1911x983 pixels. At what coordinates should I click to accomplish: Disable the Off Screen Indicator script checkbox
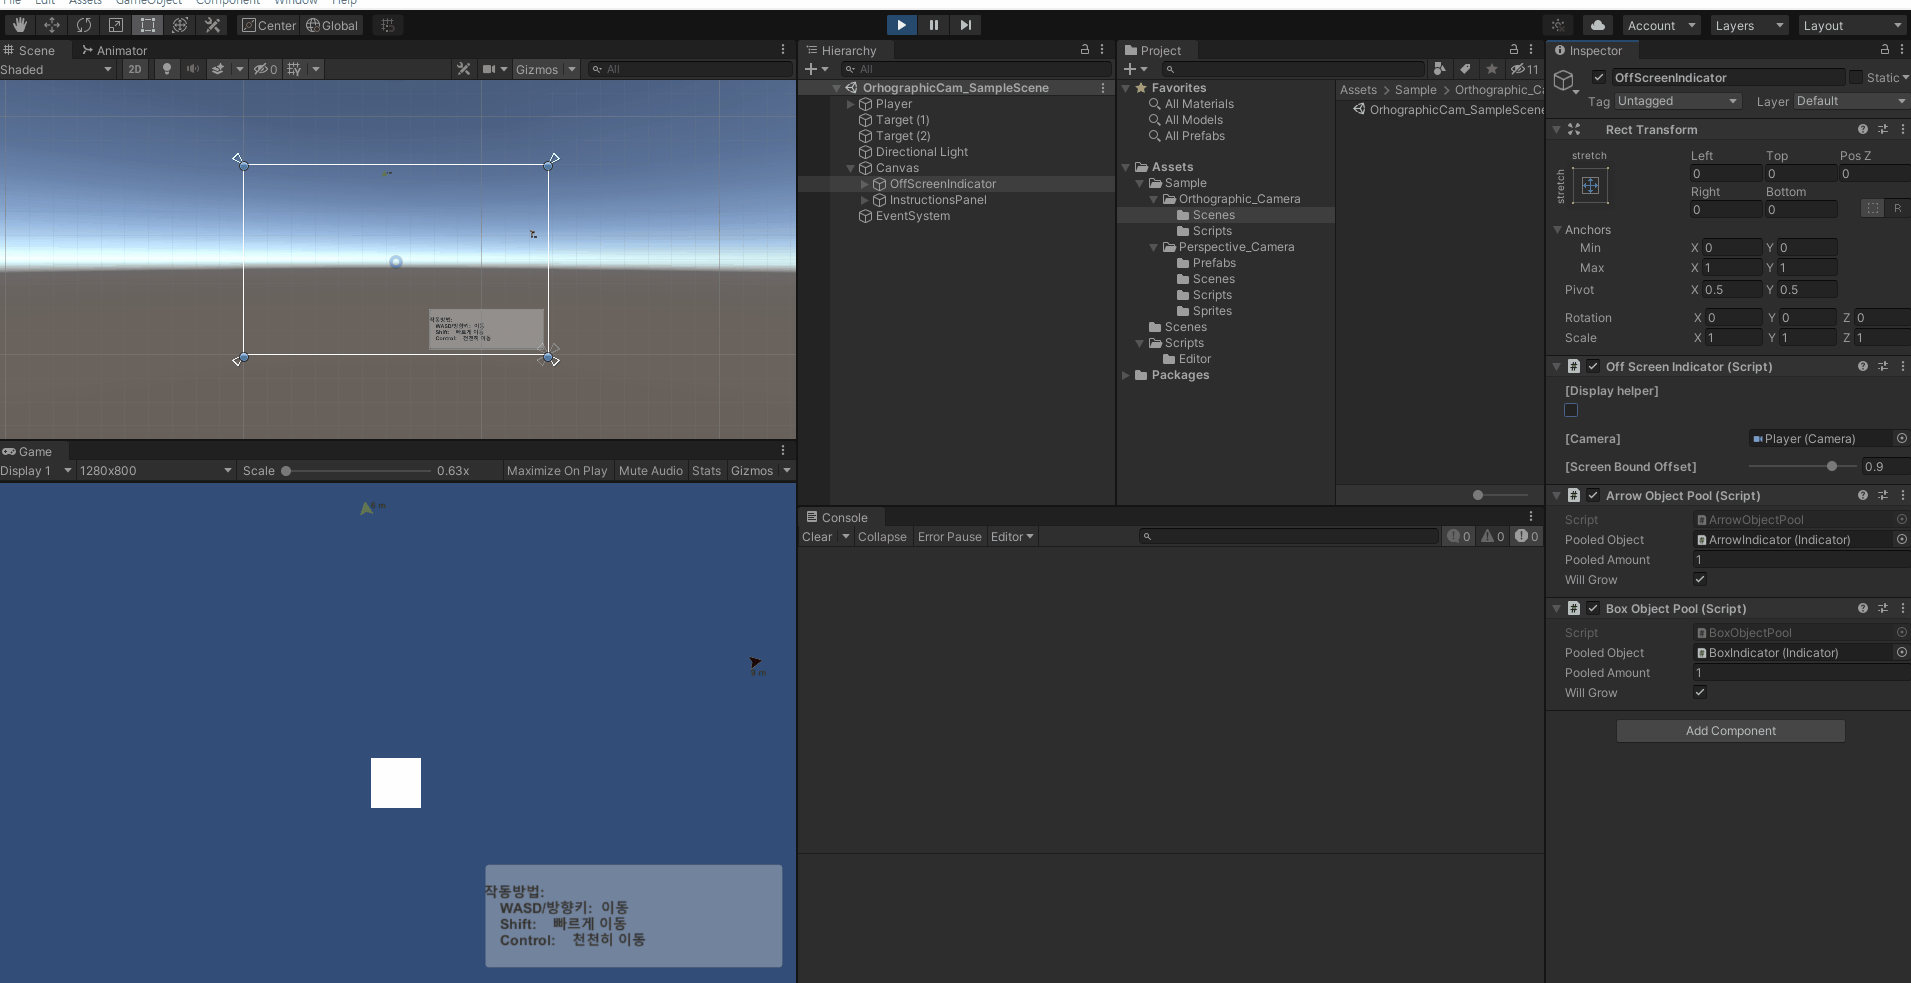tap(1592, 366)
